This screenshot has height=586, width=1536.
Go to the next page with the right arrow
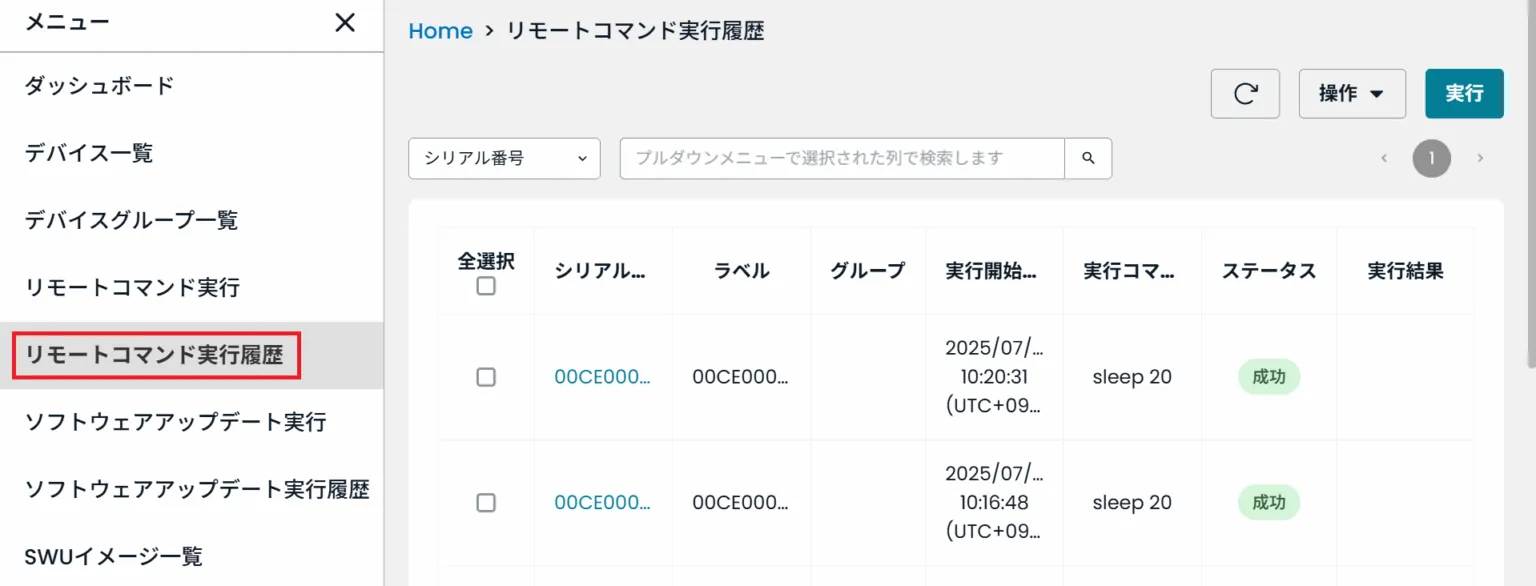(1480, 158)
